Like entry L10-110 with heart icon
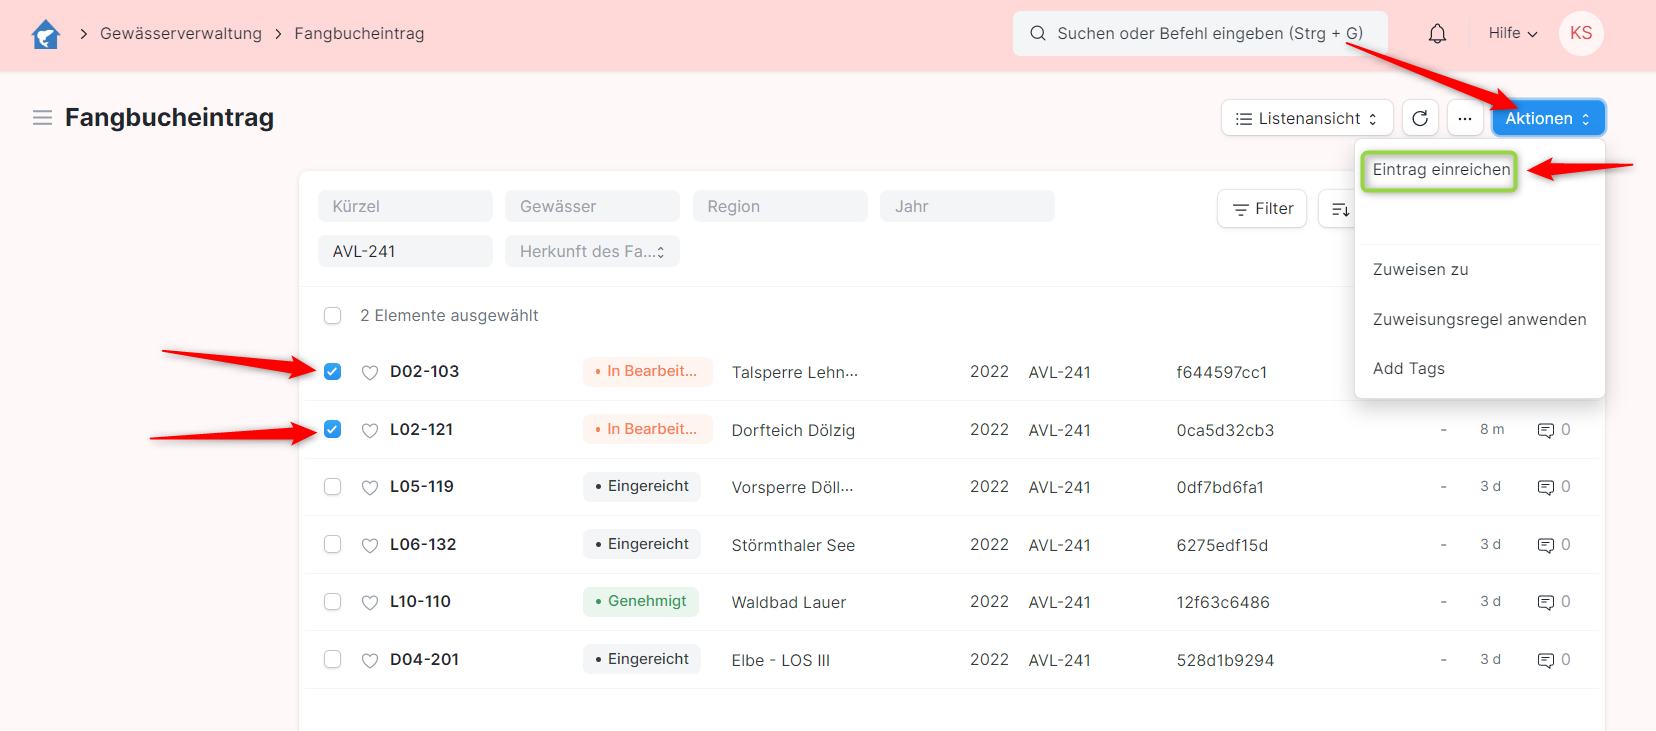Screen dimensions: 1656x731 click(x=370, y=603)
